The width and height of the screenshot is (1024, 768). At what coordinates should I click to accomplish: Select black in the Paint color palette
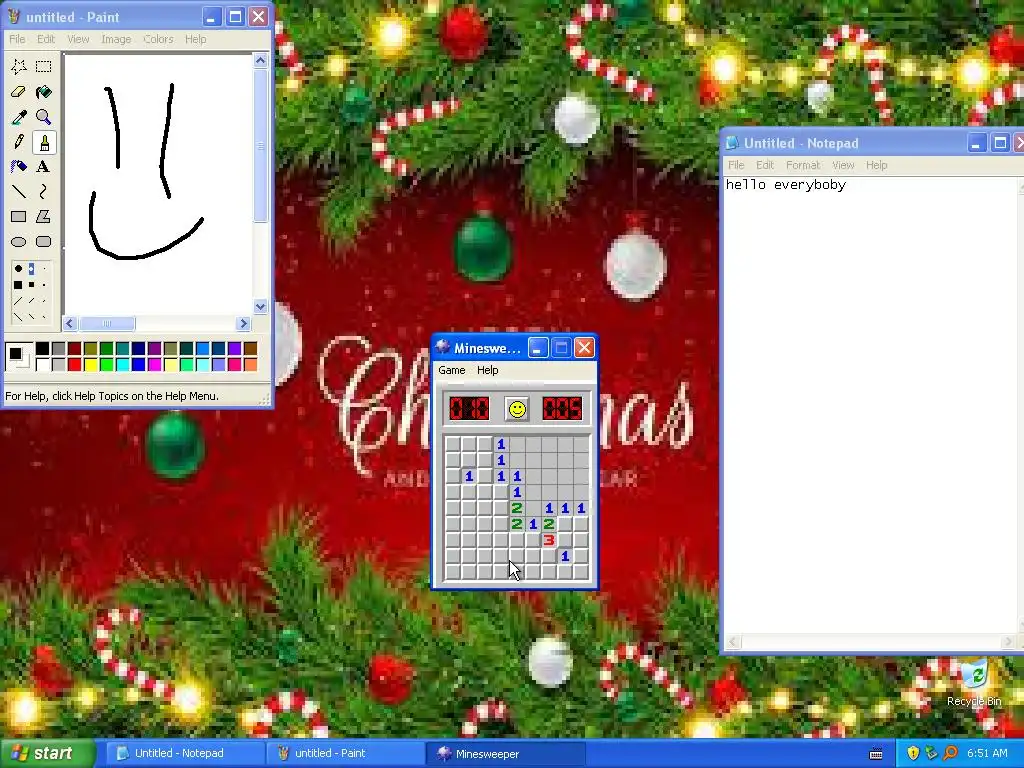tap(42, 349)
